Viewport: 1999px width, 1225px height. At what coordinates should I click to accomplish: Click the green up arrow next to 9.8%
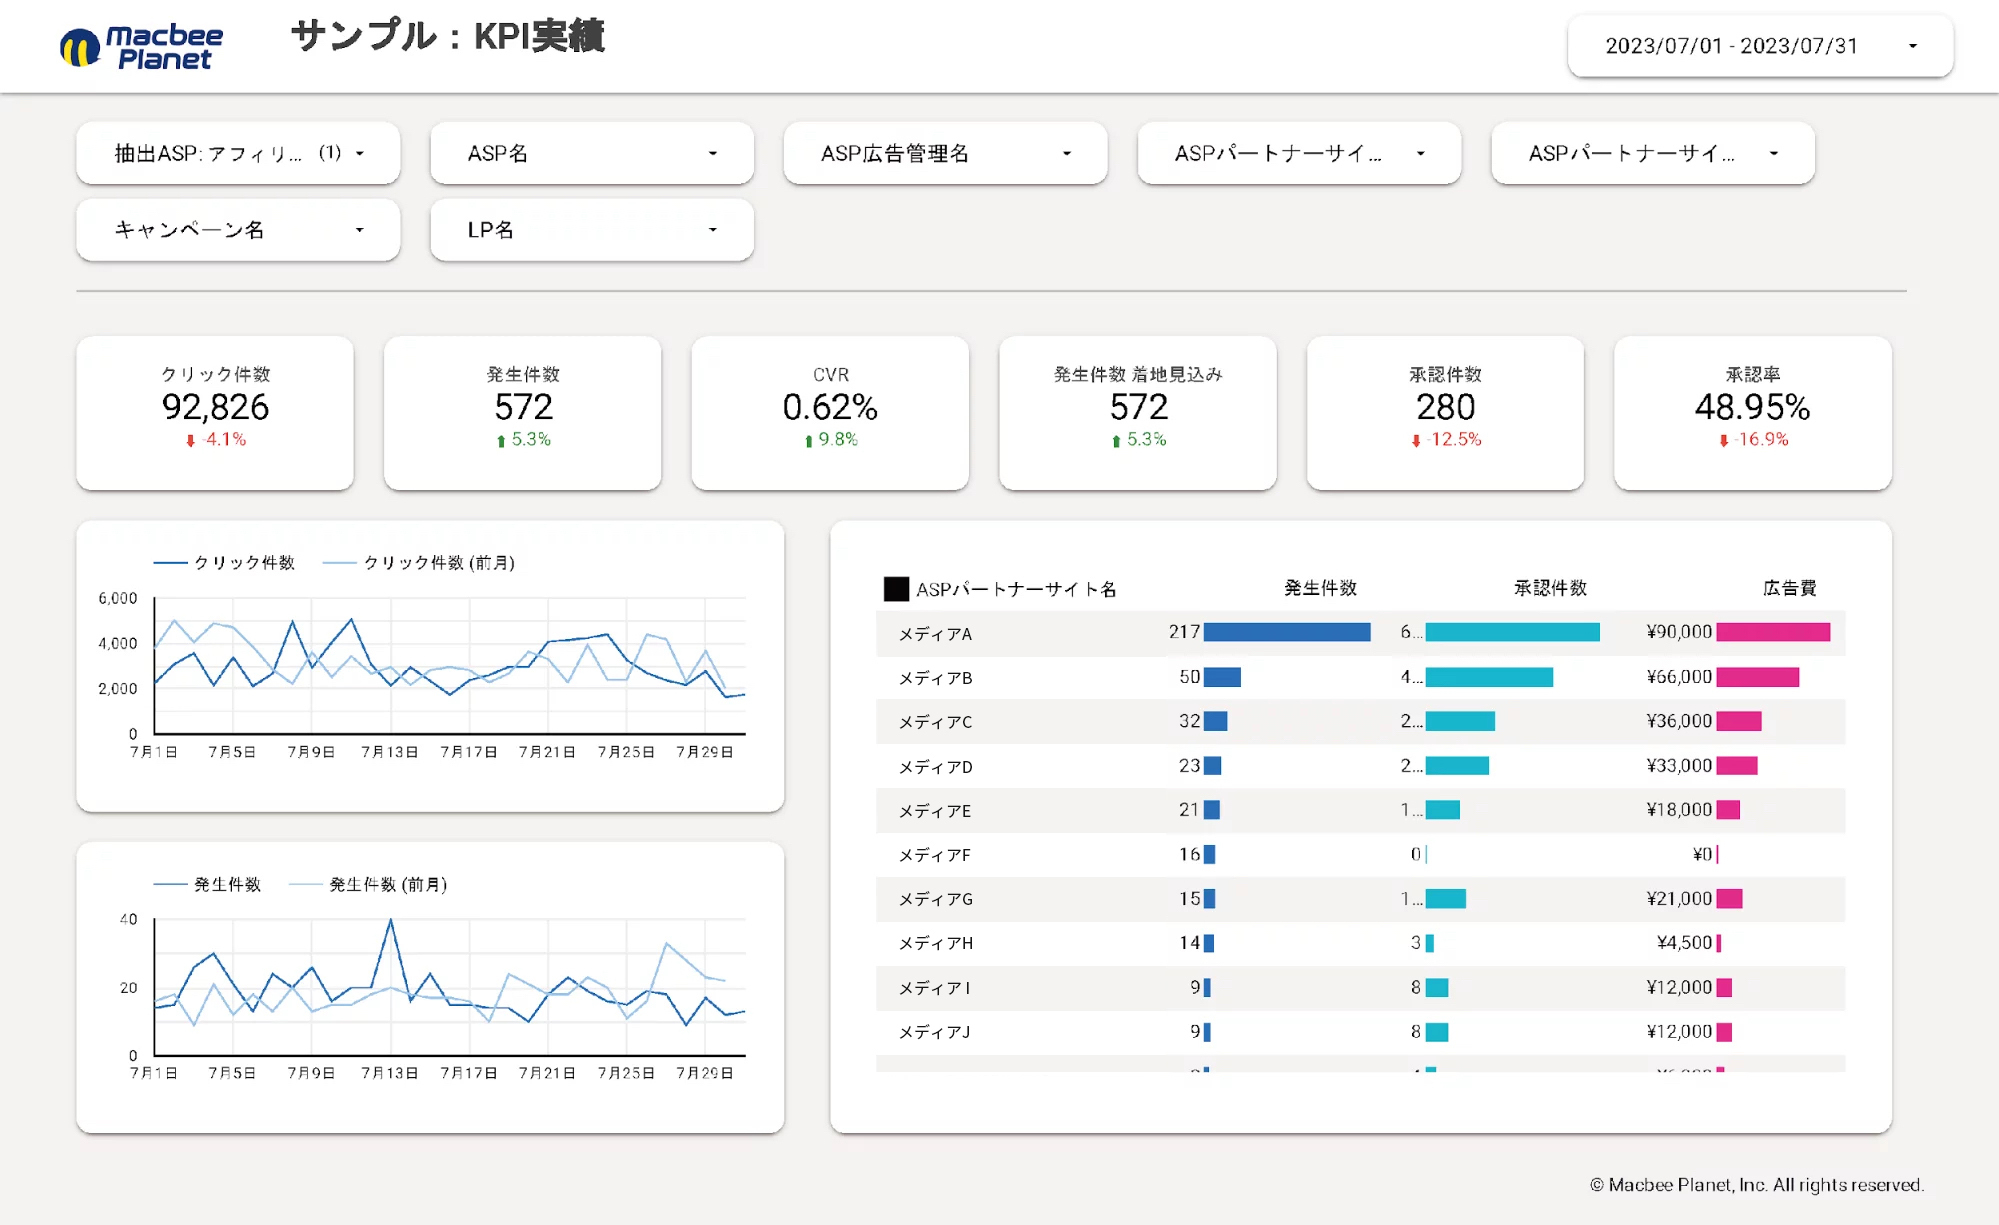808,441
